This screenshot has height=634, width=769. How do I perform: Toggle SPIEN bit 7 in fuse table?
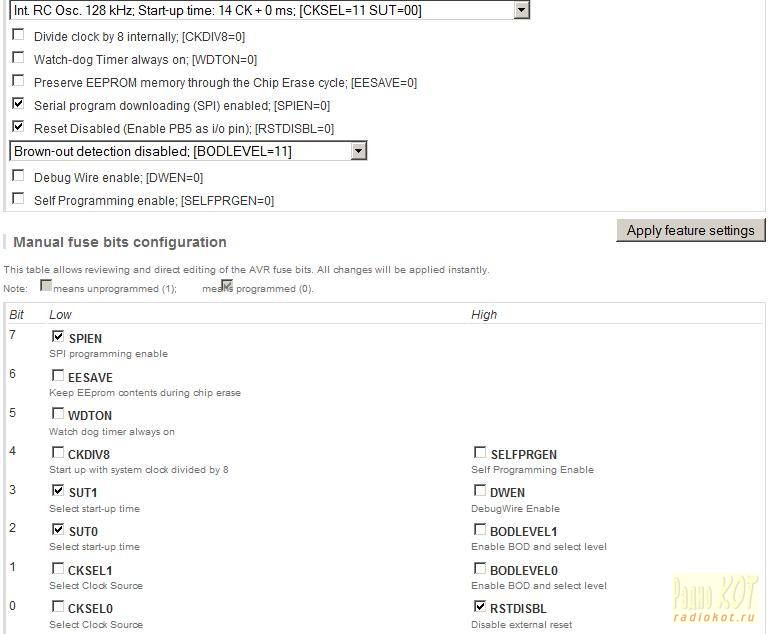pos(58,338)
